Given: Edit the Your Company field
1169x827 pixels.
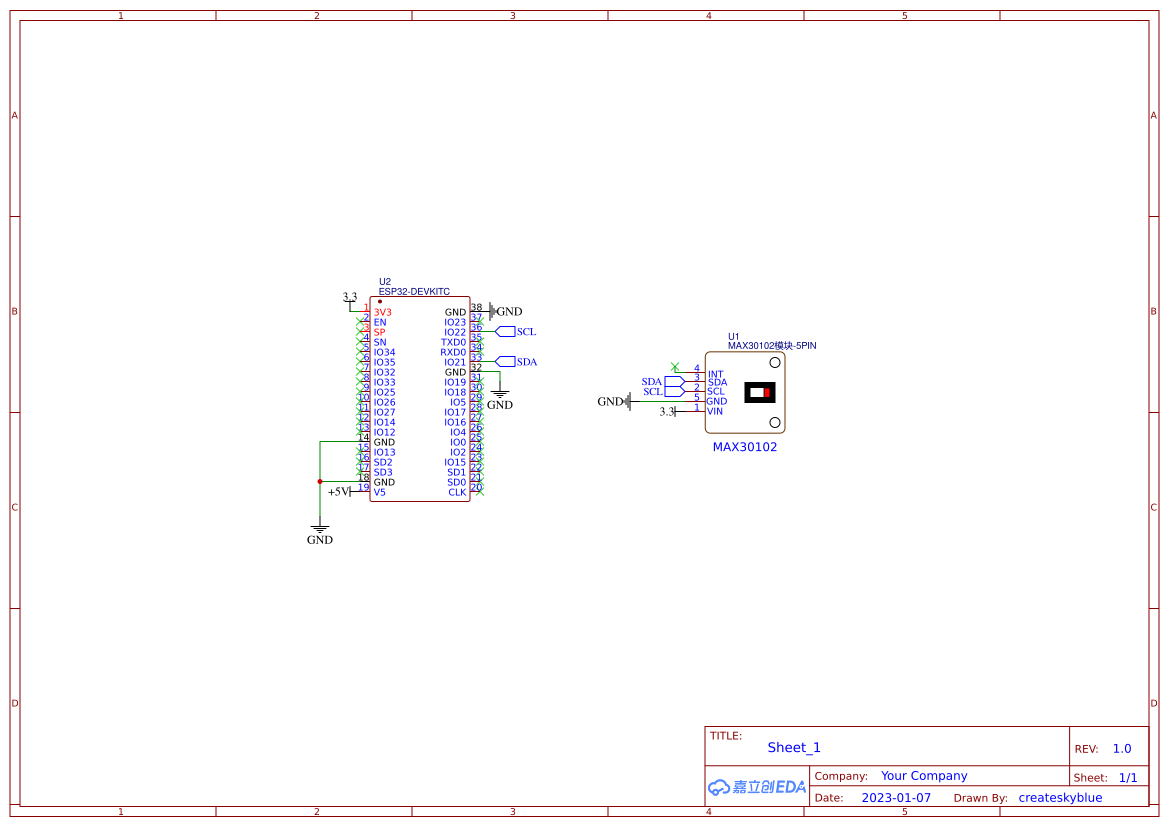Looking at the screenshot, I should pos(924,776).
